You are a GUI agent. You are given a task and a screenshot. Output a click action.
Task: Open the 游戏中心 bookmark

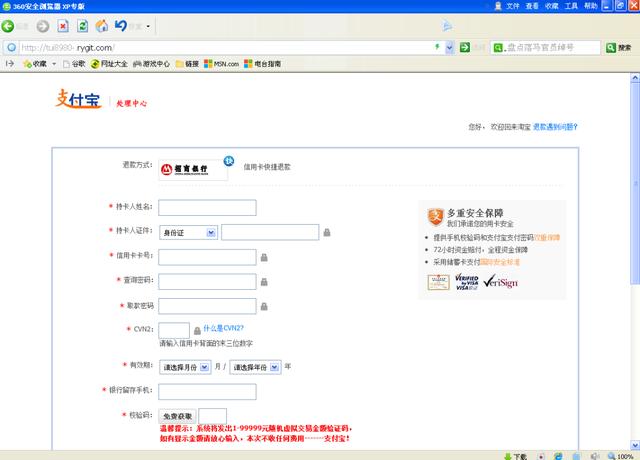tap(151, 64)
